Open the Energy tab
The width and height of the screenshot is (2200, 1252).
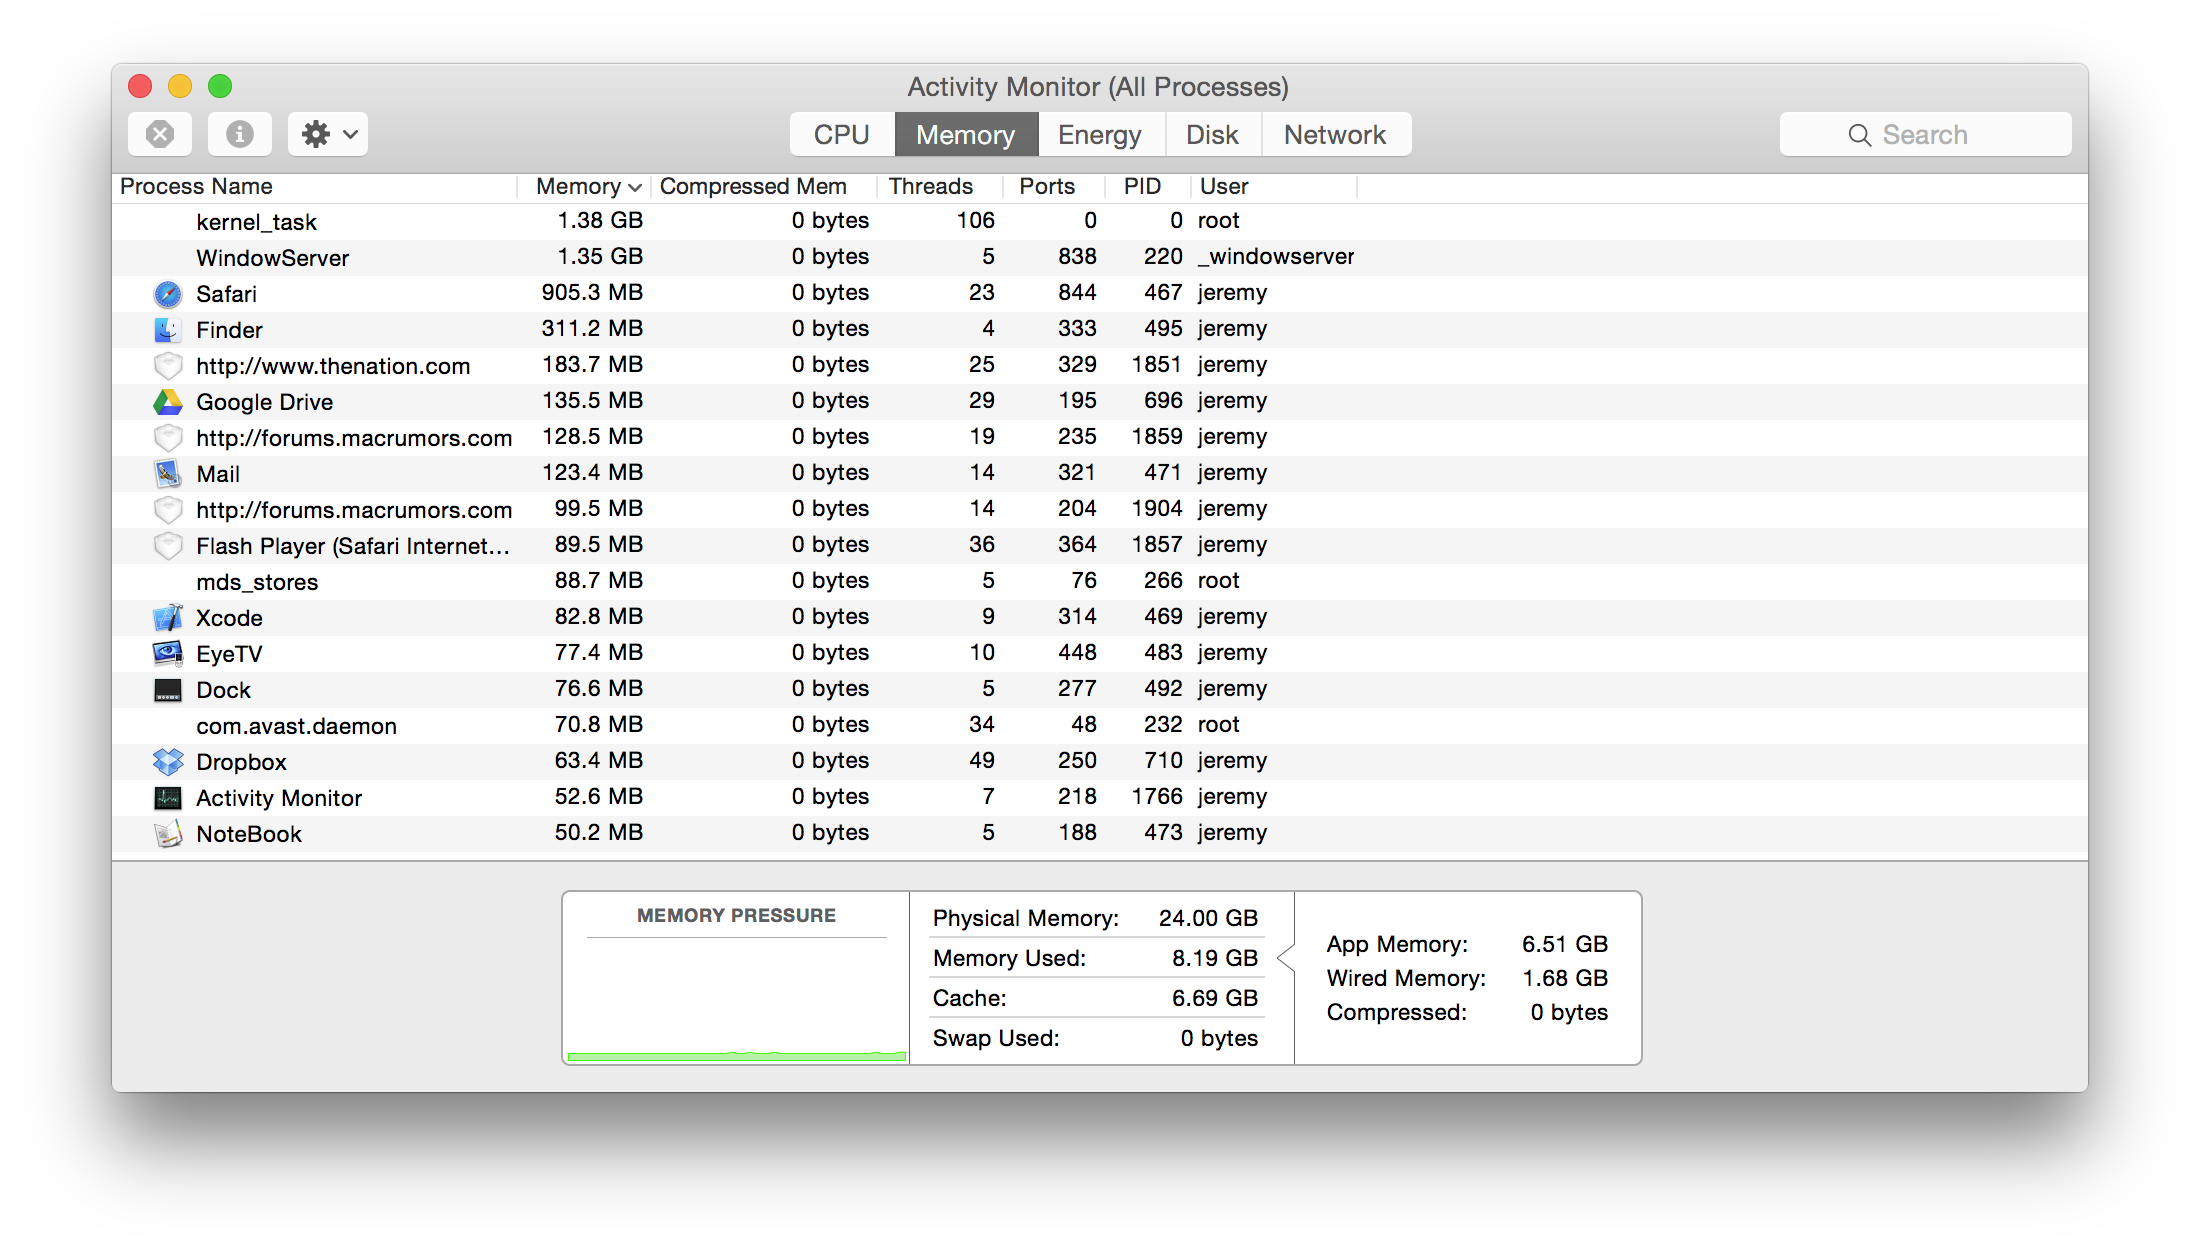point(1100,134)
